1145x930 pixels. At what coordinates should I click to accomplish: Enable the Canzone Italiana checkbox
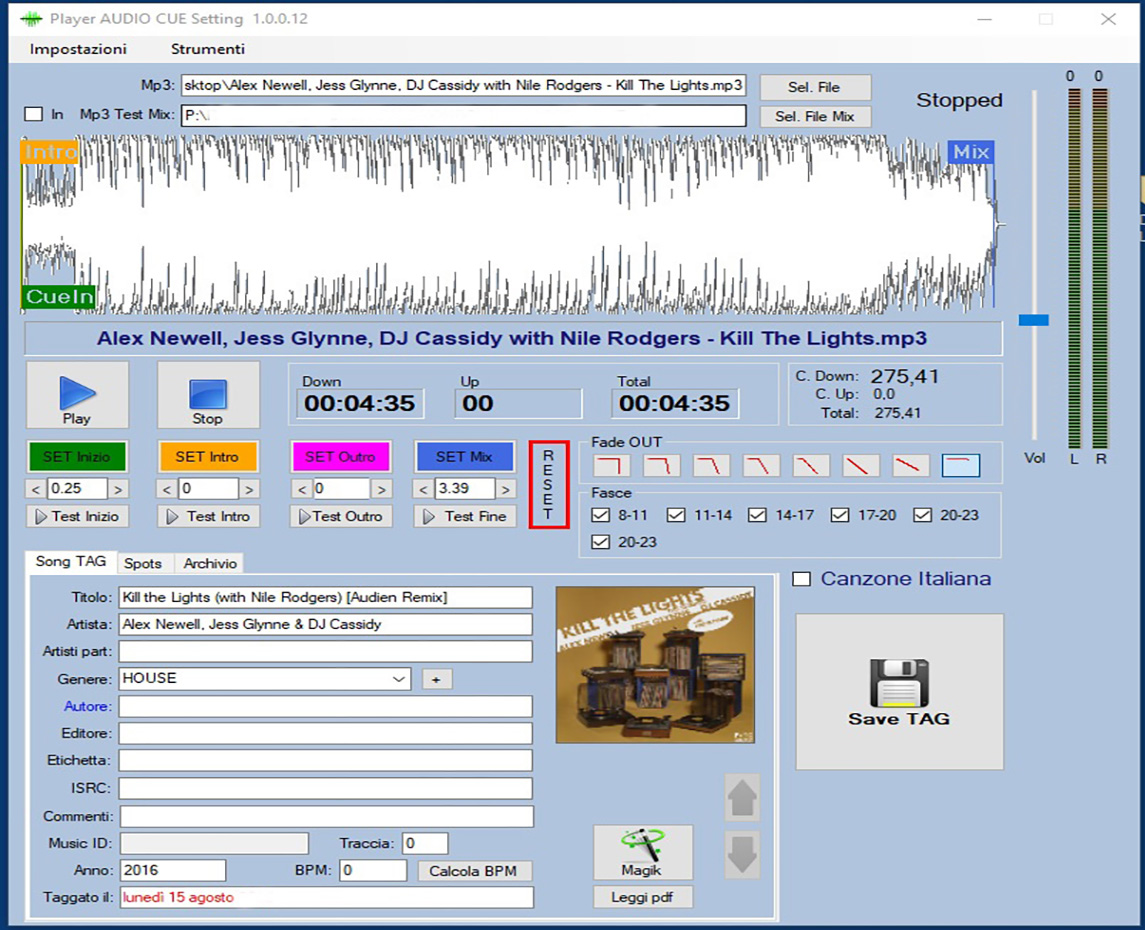[x=802, y=579]
